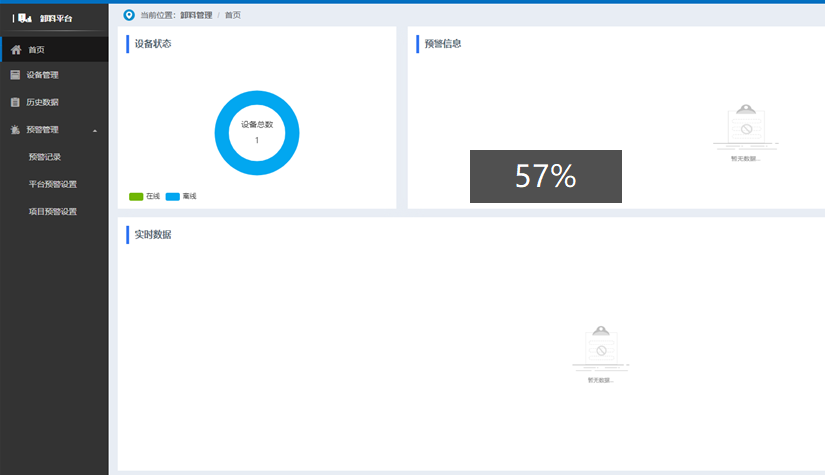Click the location pin icon in breadcrumb
The image size is (825, 475).
[128, 15]
